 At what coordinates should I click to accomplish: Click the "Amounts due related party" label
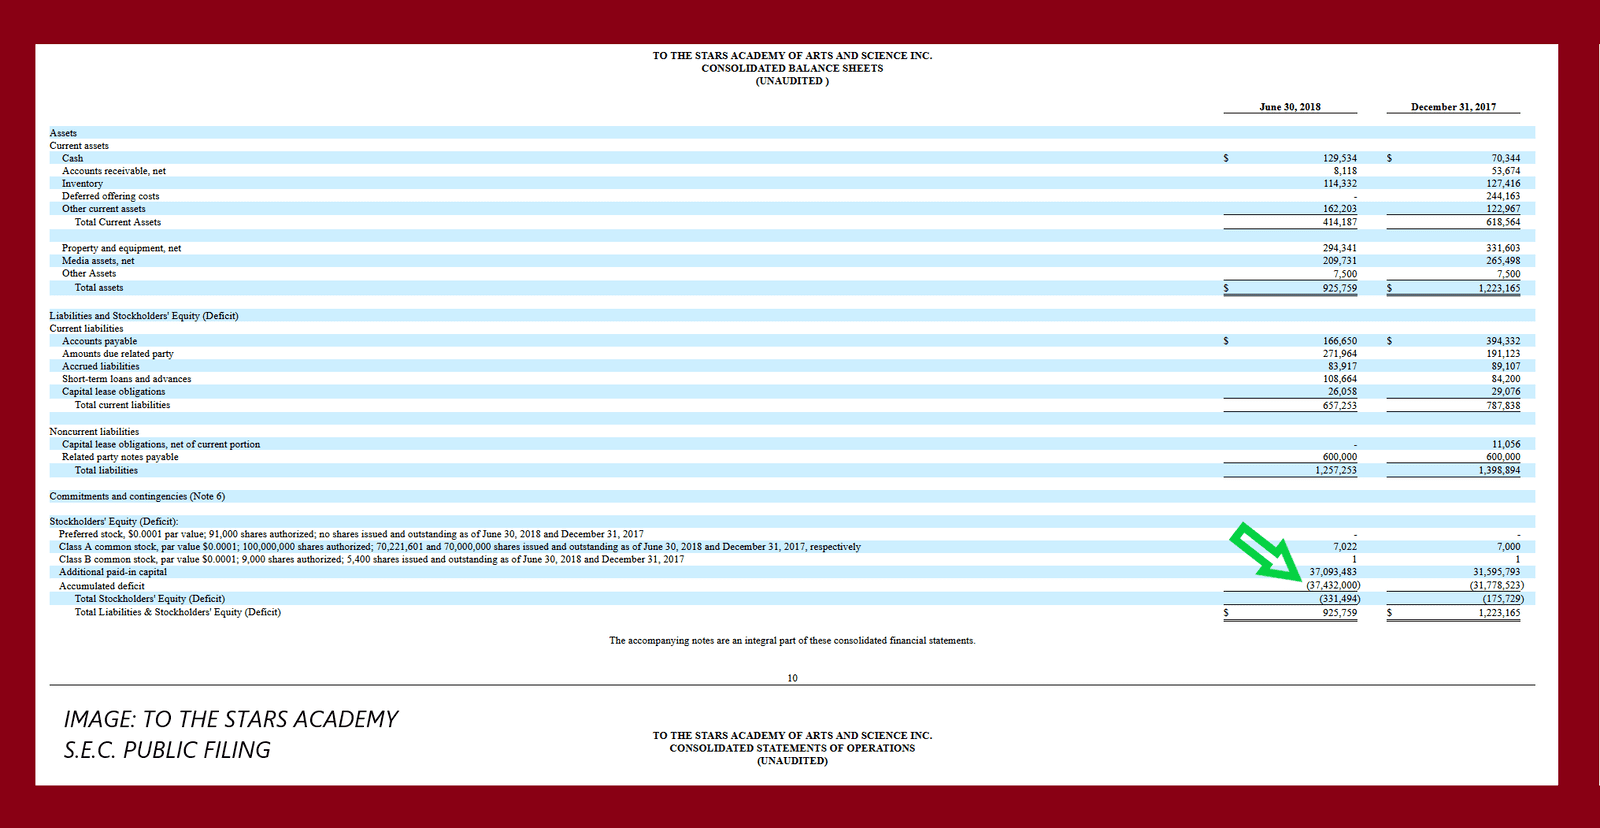(x=118, y=354)
